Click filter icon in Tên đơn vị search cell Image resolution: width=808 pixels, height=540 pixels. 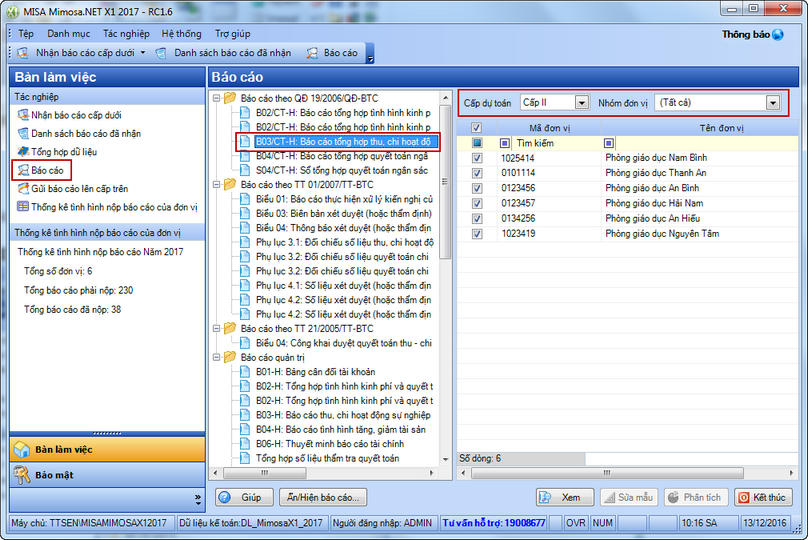[x=609, y=143]
